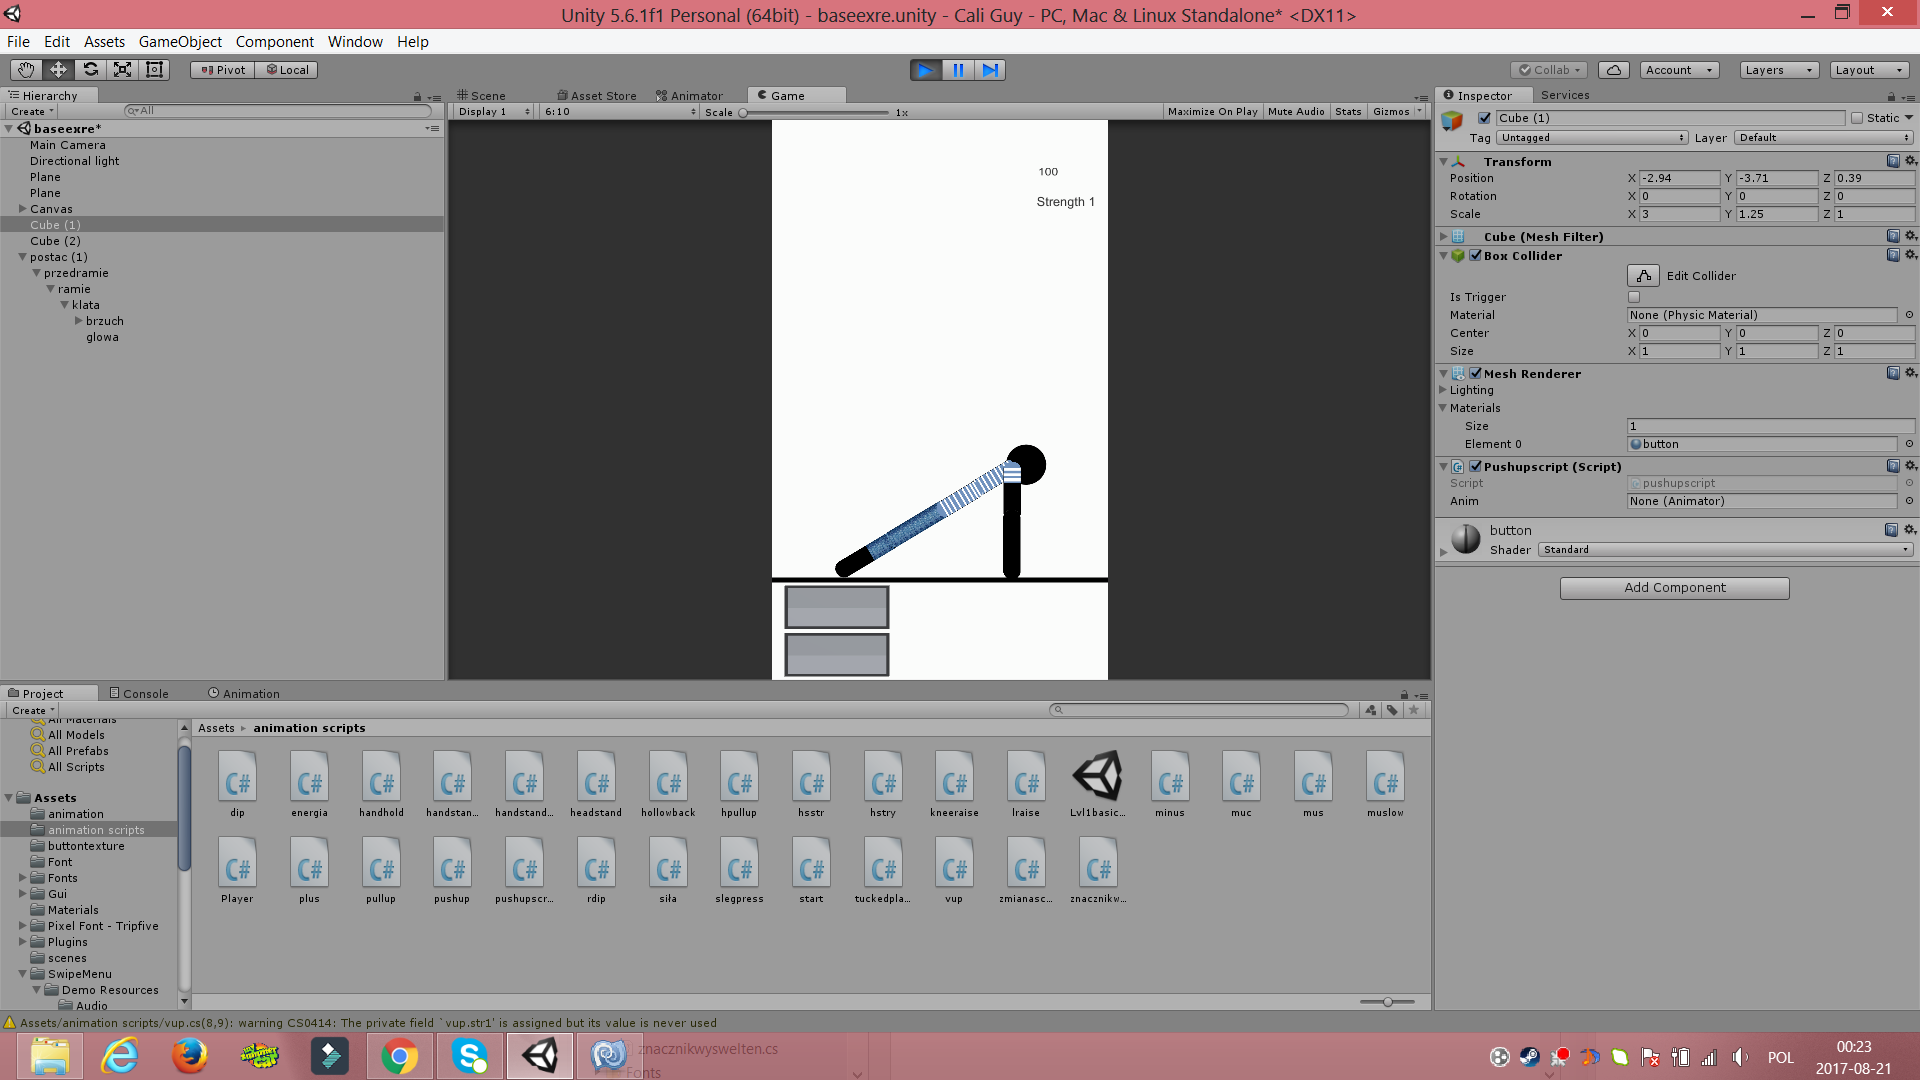Open Skype from the taskbar

pos(469,1056)
